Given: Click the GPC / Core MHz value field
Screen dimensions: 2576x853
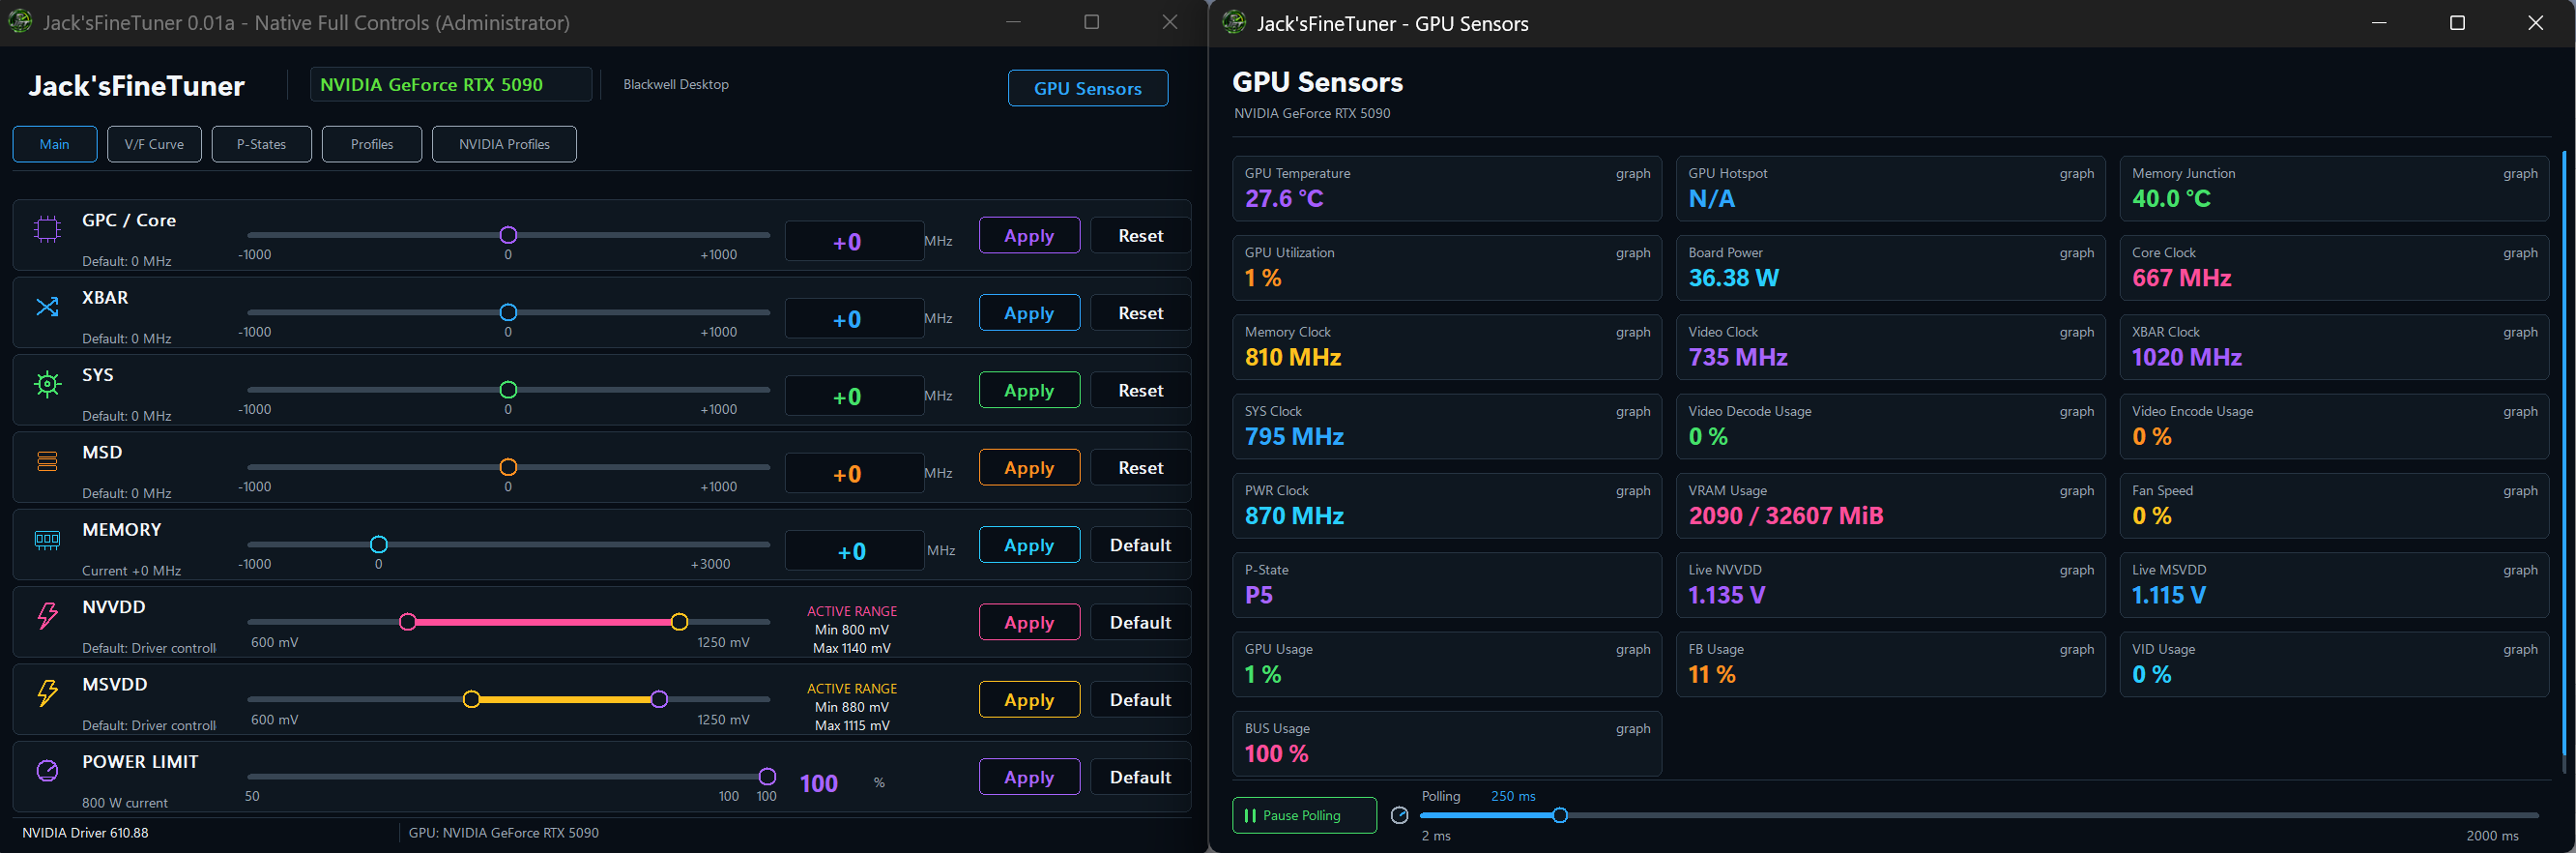Looking at the screenshot, I should pos(854,241).
